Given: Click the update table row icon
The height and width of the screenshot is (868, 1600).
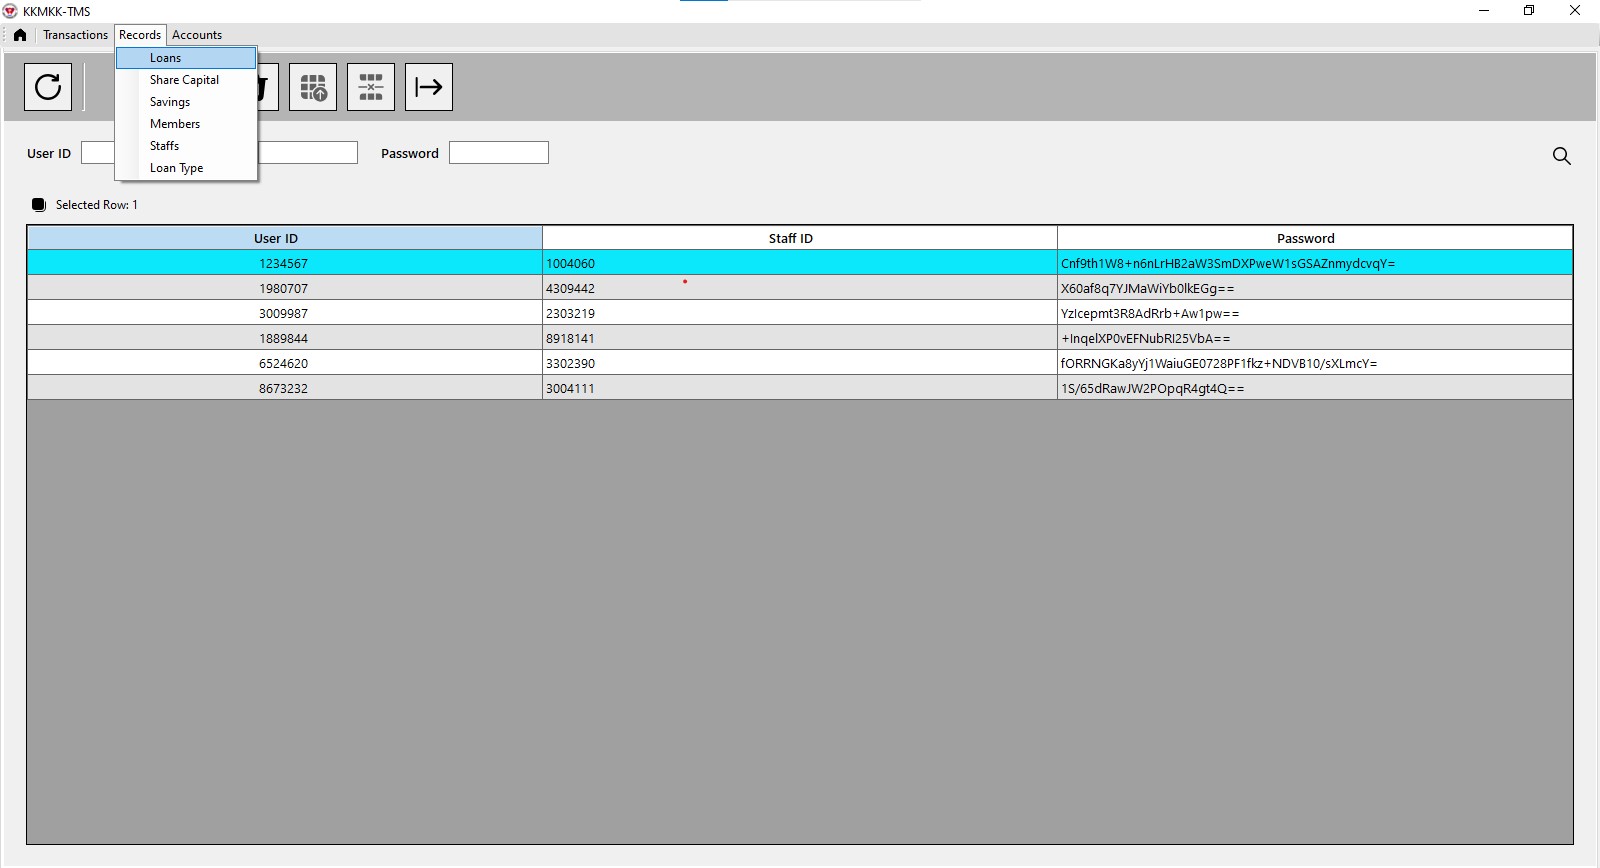Looking at the screenshot, I should (313, 87).
